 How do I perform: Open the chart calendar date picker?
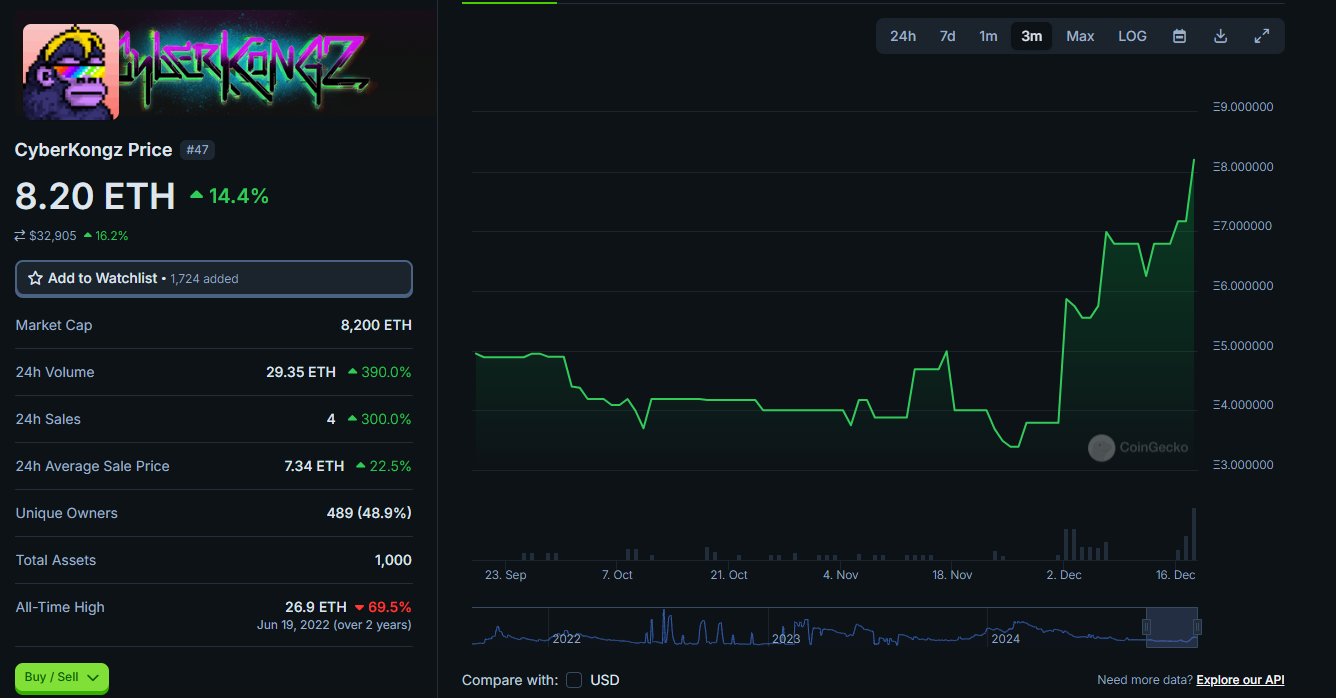(1179, 36)
